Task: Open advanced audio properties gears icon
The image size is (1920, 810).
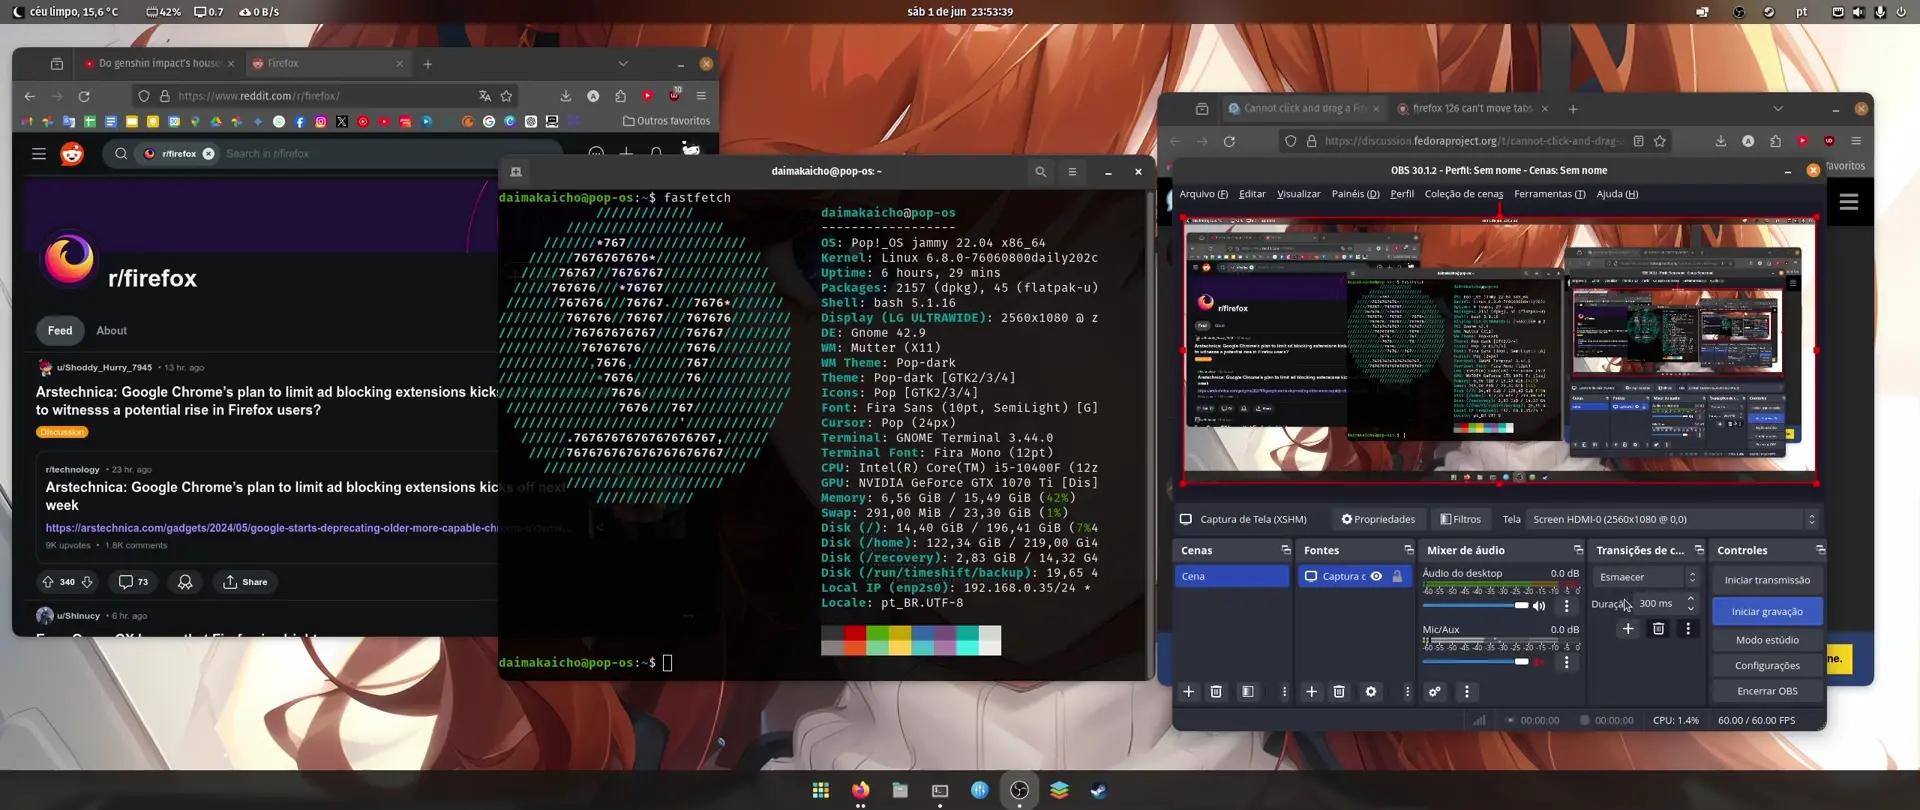Action: pos(1435,692)
